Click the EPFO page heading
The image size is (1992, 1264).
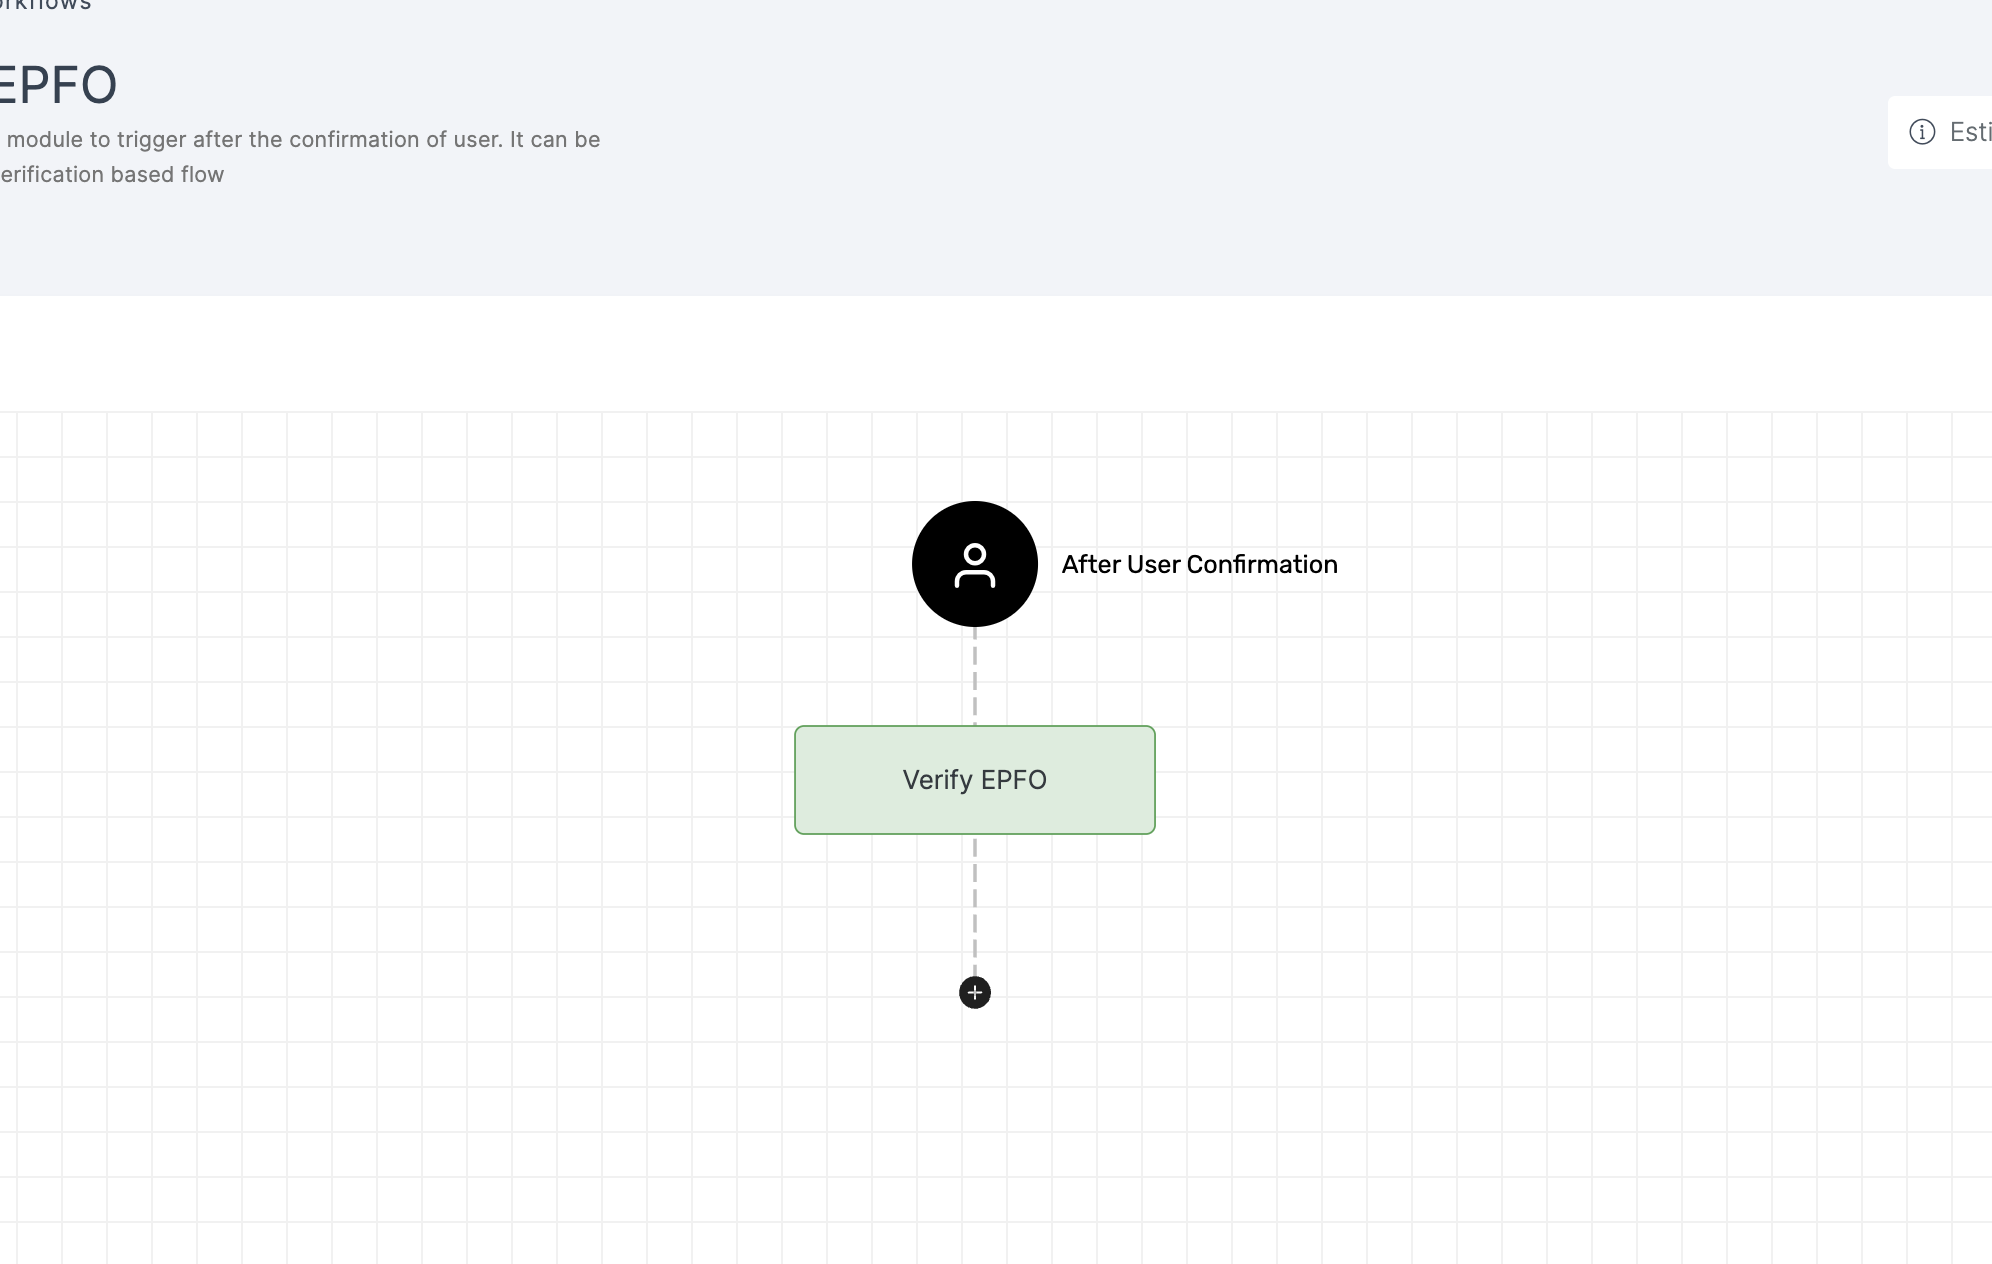tap(58, 85)
